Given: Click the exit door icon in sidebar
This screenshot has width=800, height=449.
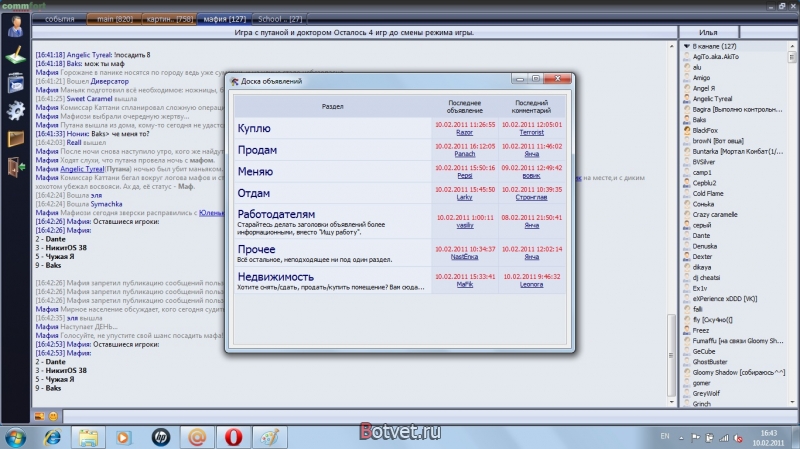Looking at the screenshot, I should click(x=16, y=167).
